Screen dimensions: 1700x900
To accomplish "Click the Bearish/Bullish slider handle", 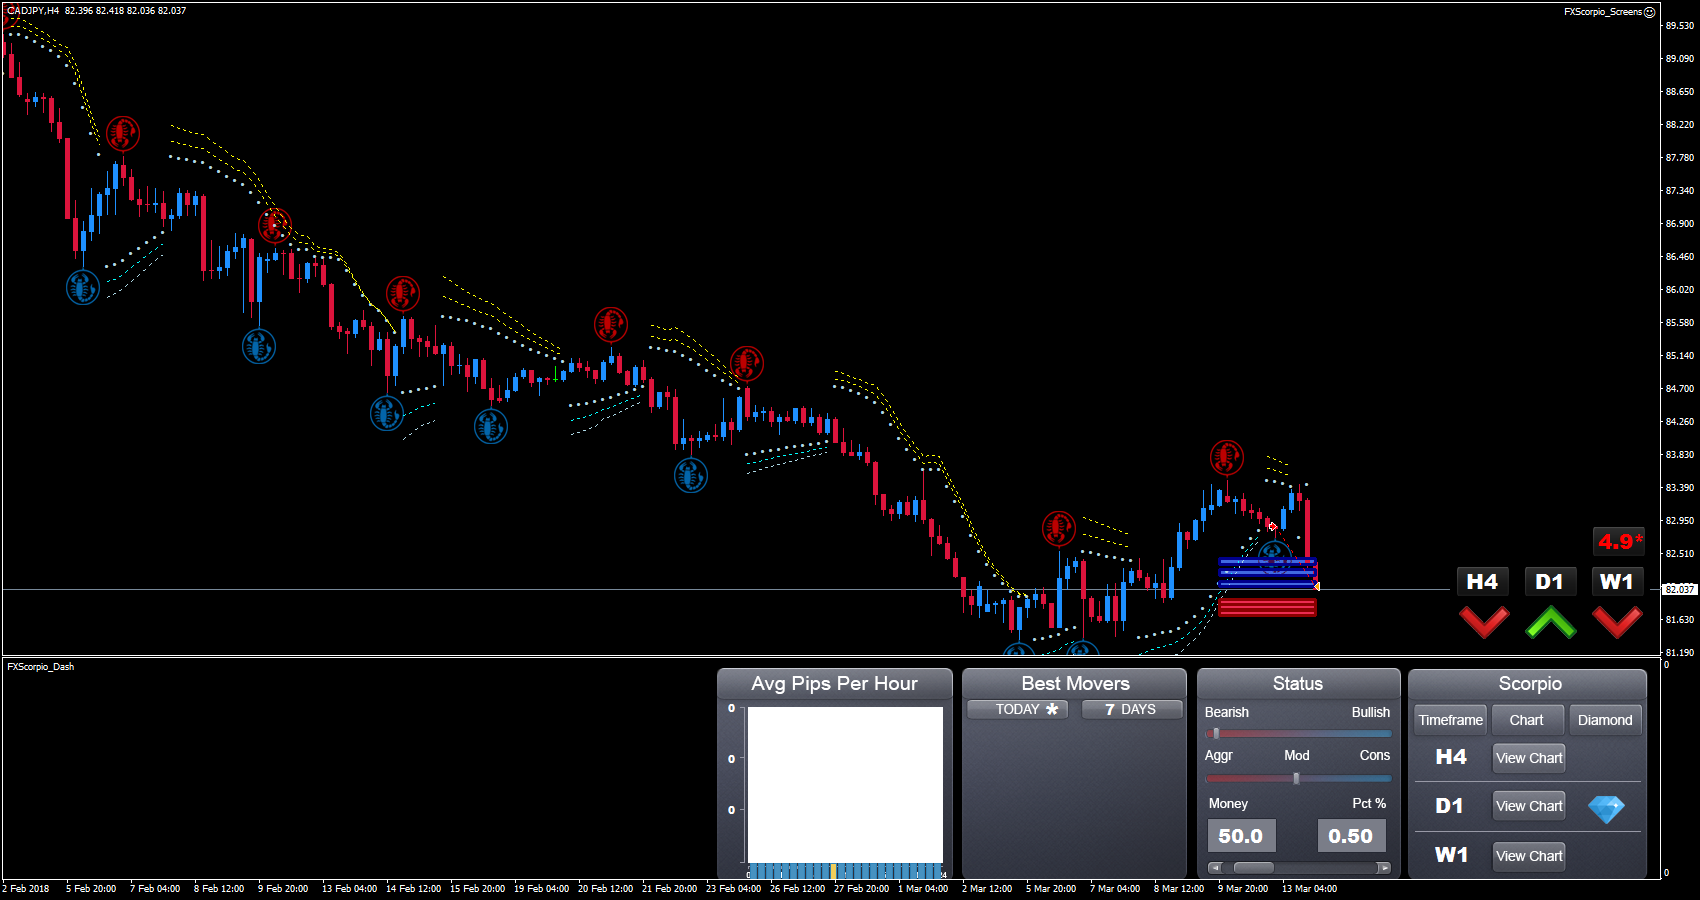I will (1216, 734).
